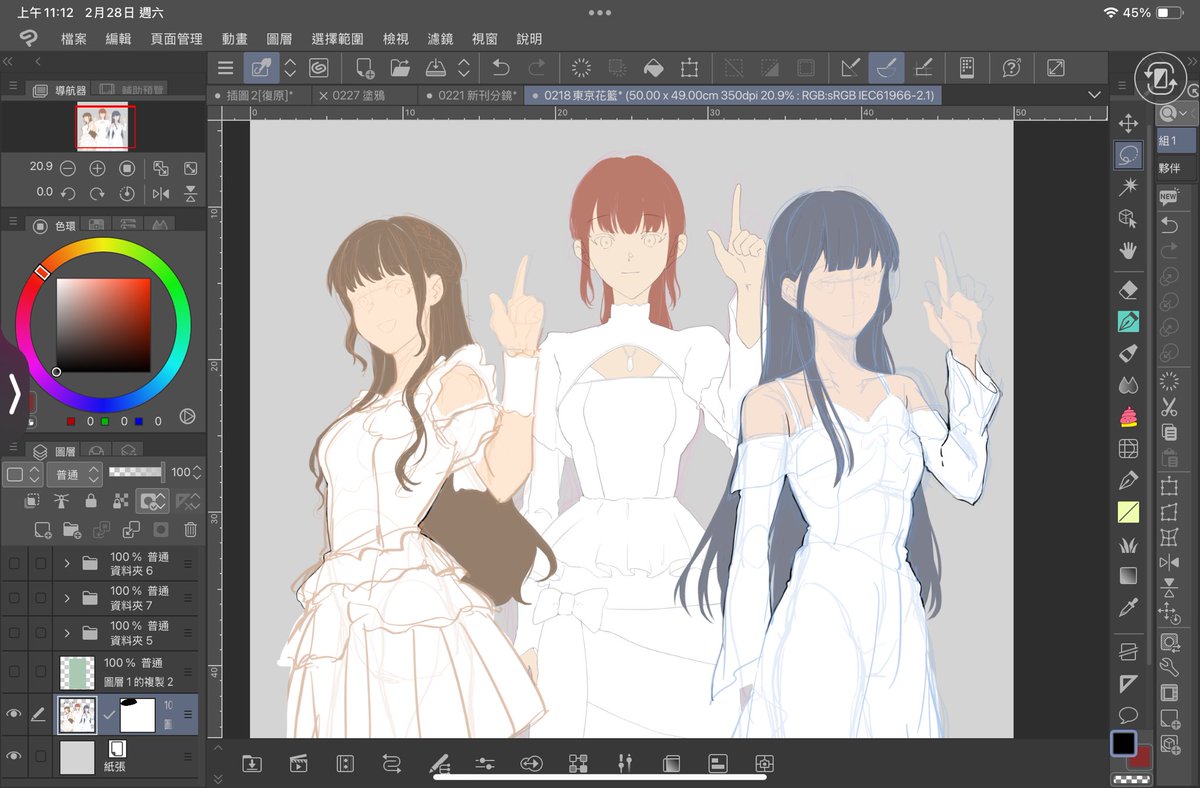The image size is (1200, 788).
Task: Click the Save download icon in command bar
Action: 436,68
